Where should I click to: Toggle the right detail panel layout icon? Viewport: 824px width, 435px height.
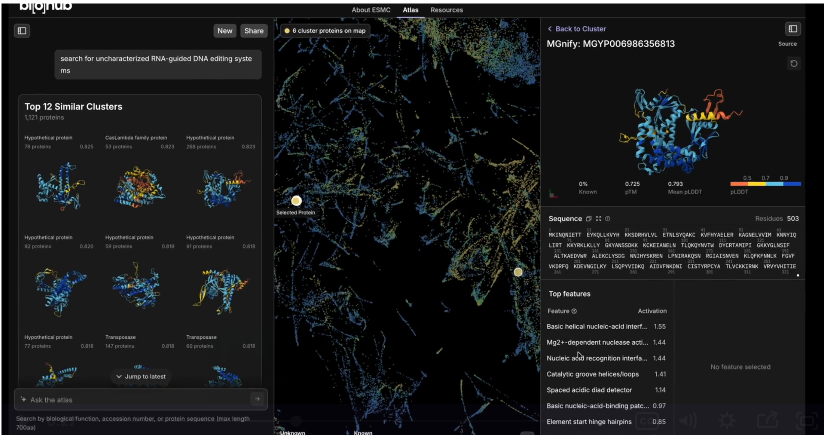tap(793, 29)
